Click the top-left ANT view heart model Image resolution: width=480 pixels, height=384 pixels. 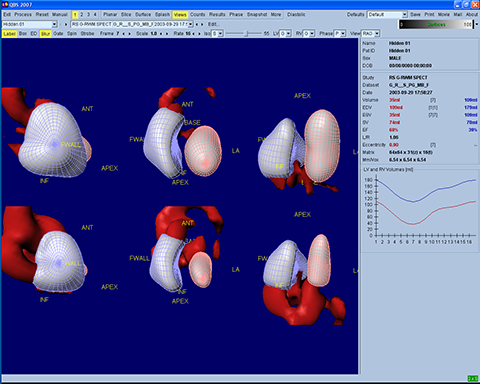[x=53, y=140]
